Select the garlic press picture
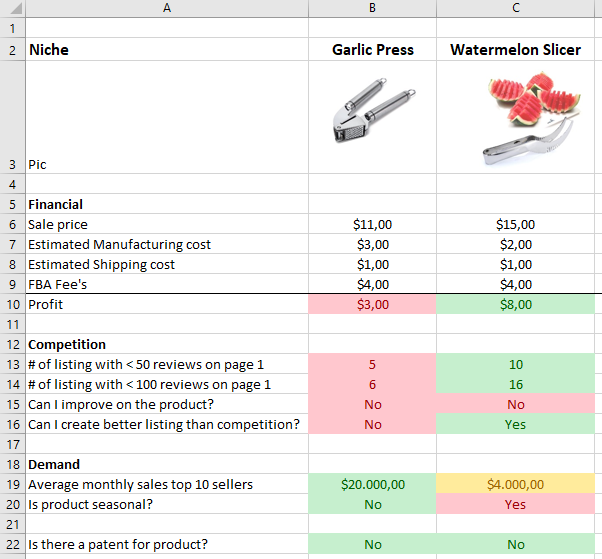602x559 pixels. [x=374, y=111]
